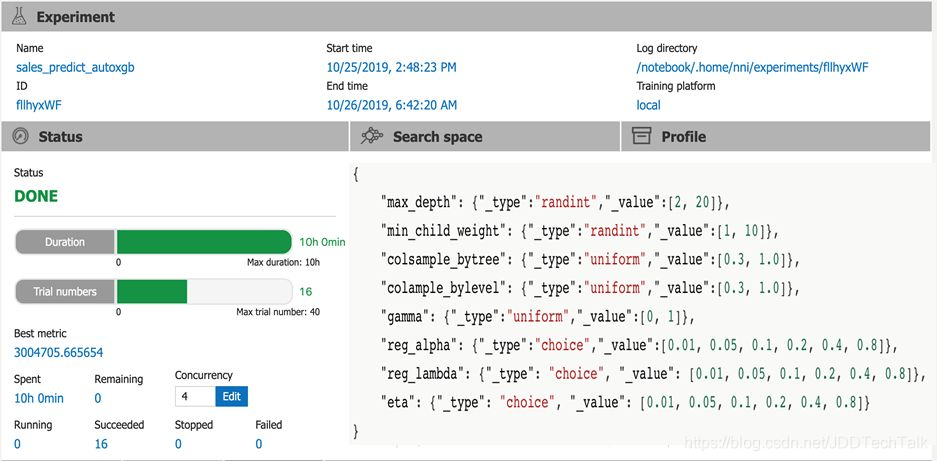Click the "reg_lambda" JSON line
This screenshot has width=937, height=461.
[653, 374]
